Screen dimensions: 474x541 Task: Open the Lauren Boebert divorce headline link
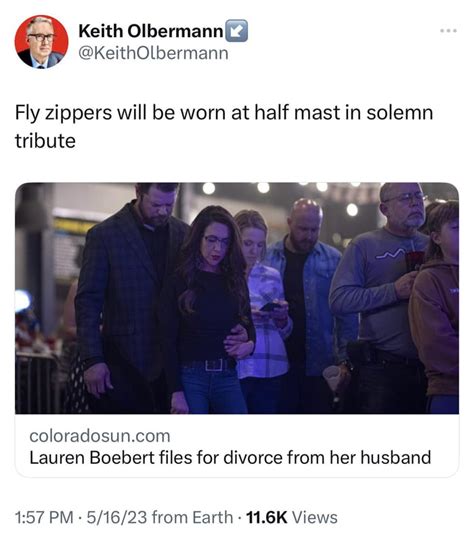click(x=230, y=458)
